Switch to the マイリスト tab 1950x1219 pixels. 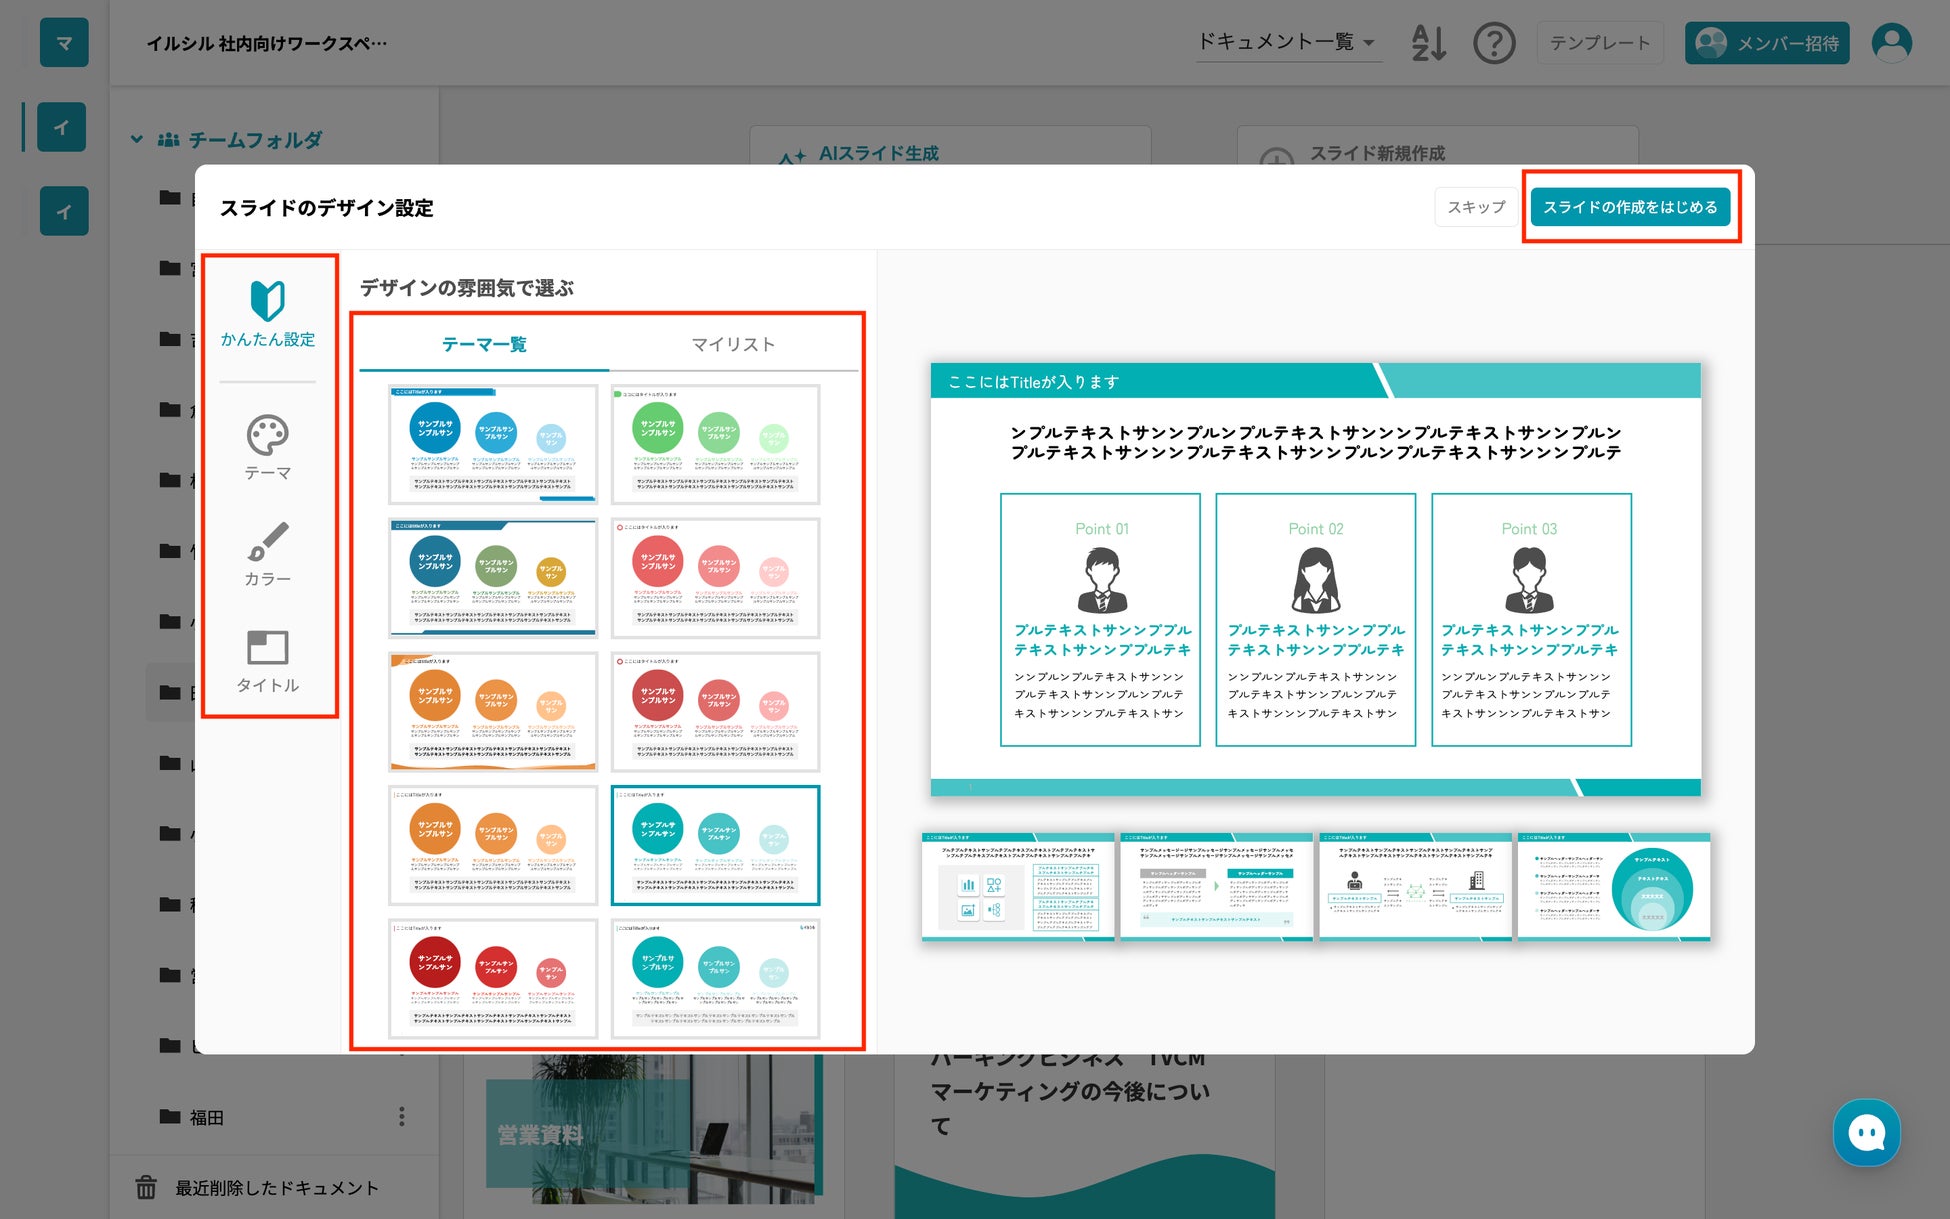click(733, 344)
